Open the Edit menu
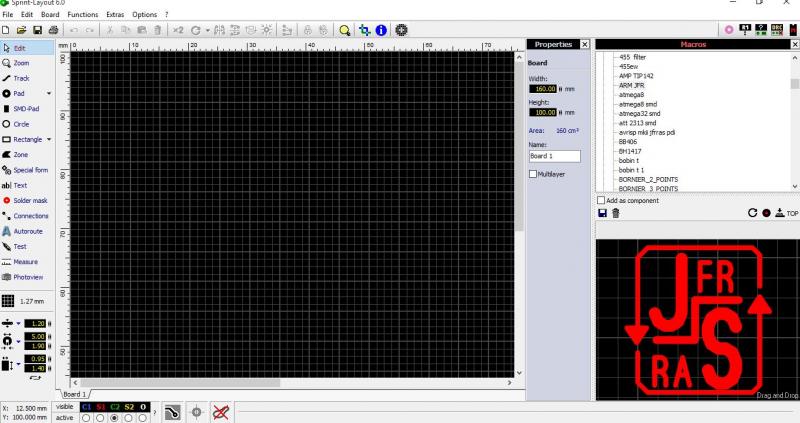 [x=27, y=15]
